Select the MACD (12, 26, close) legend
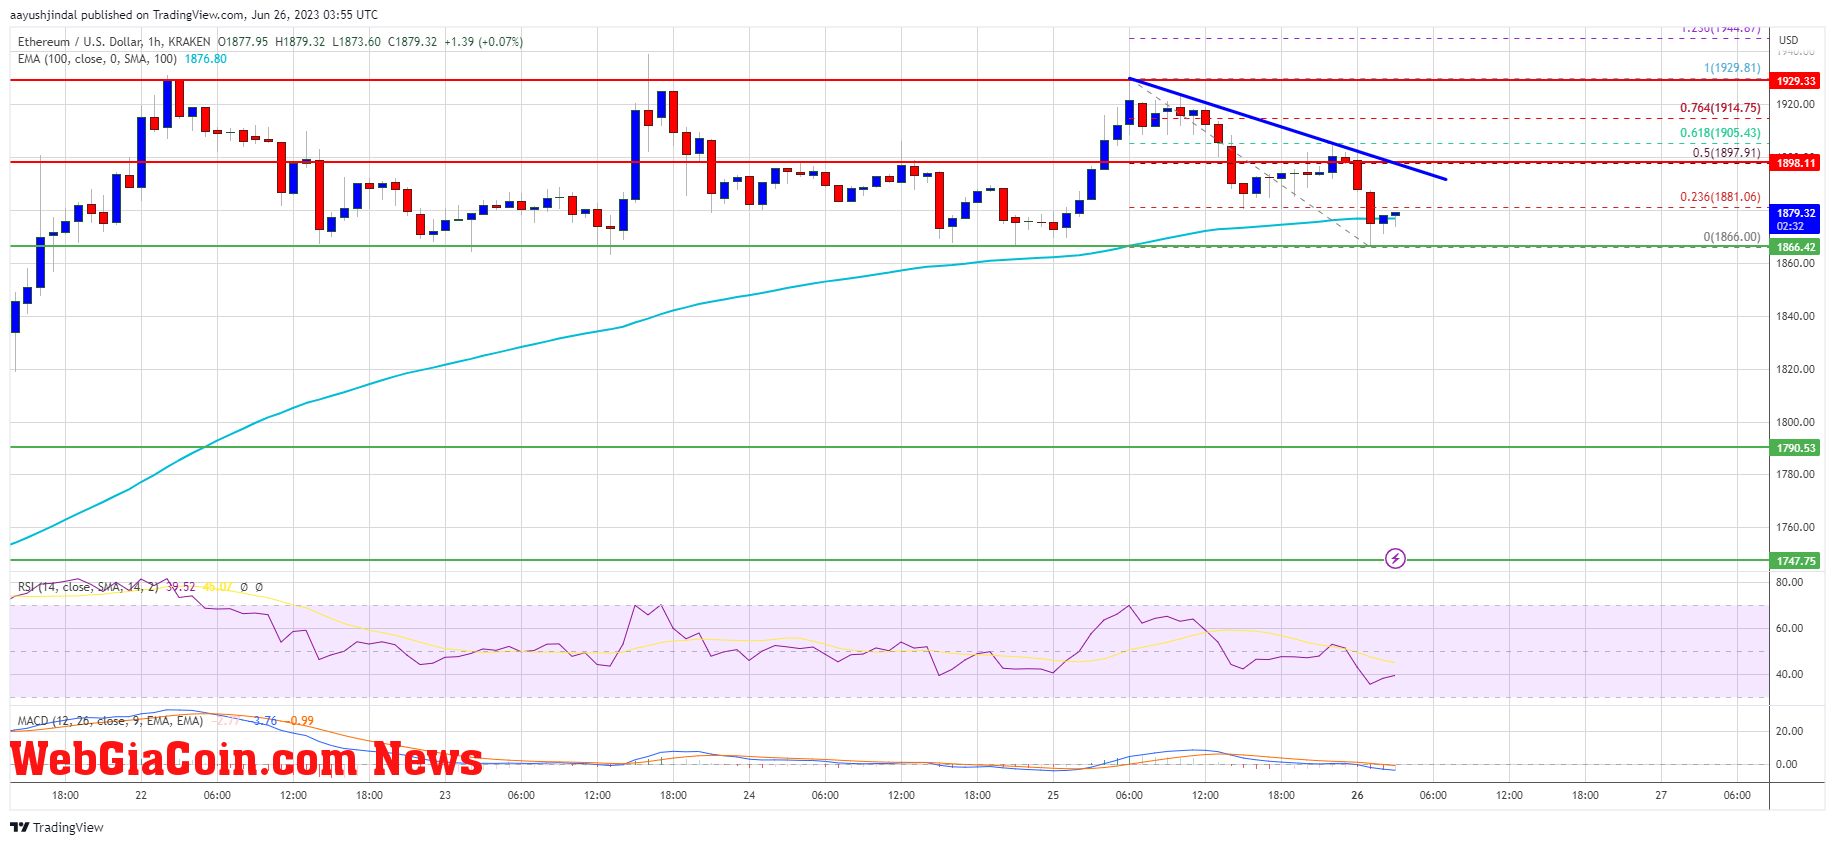The image size is (1835, 845). (x=110, y=721)
